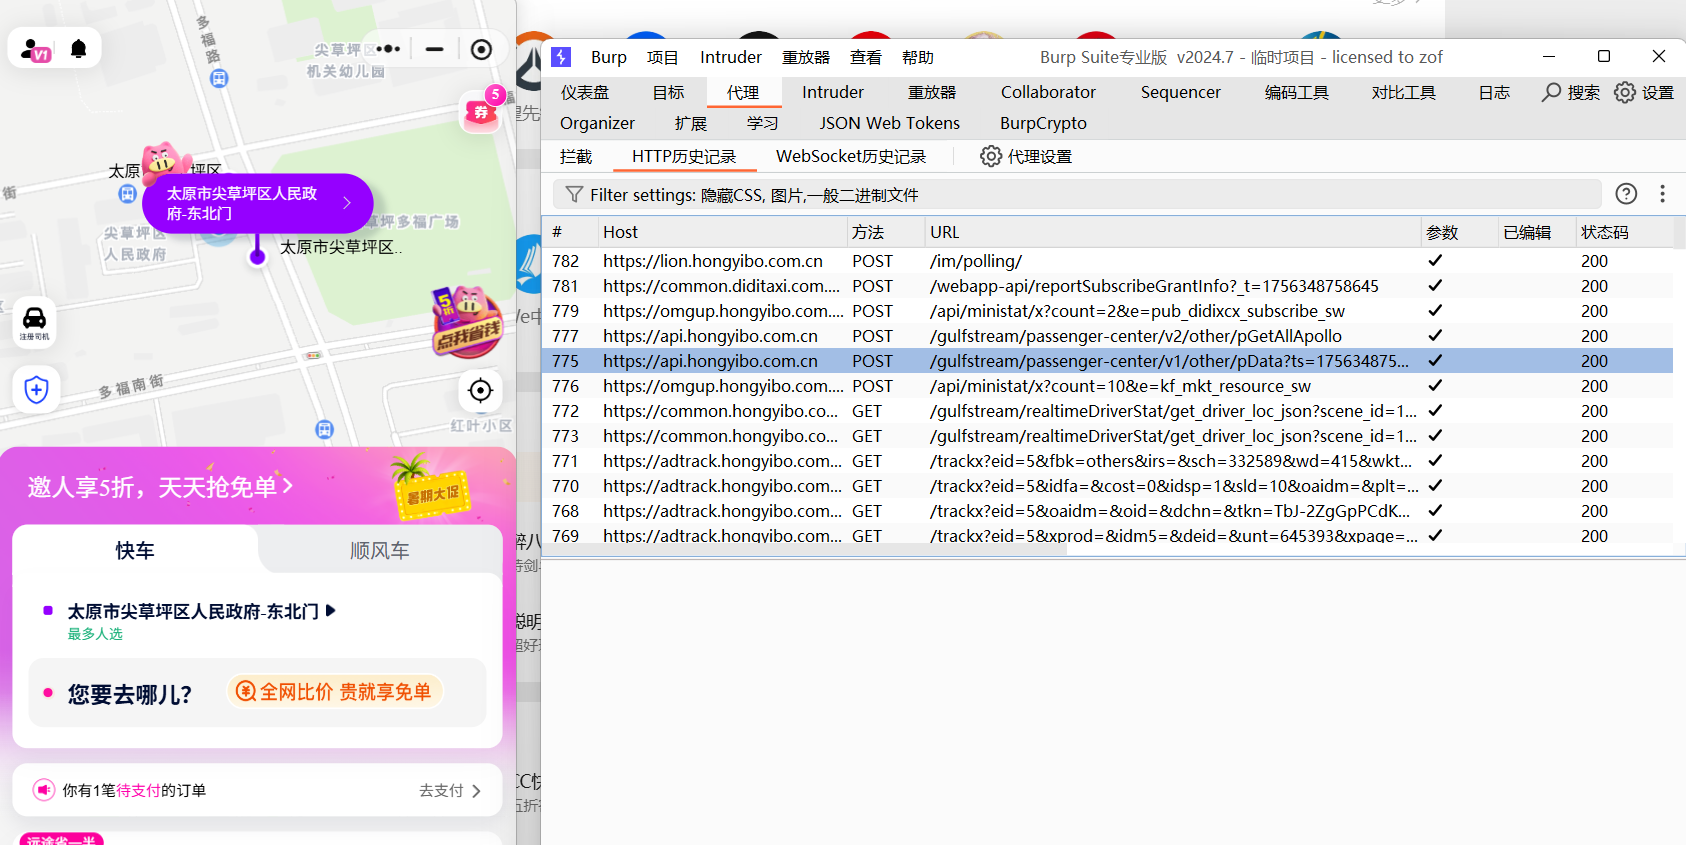Open the 项目 menu
1686x845 pixels.
662,57
